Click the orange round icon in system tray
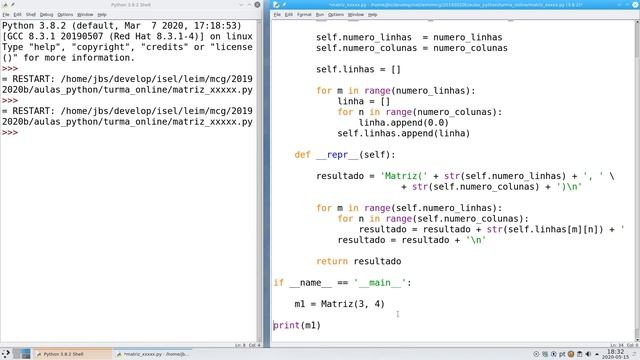This screenshot has width=640, height=360. click(571, 354)
